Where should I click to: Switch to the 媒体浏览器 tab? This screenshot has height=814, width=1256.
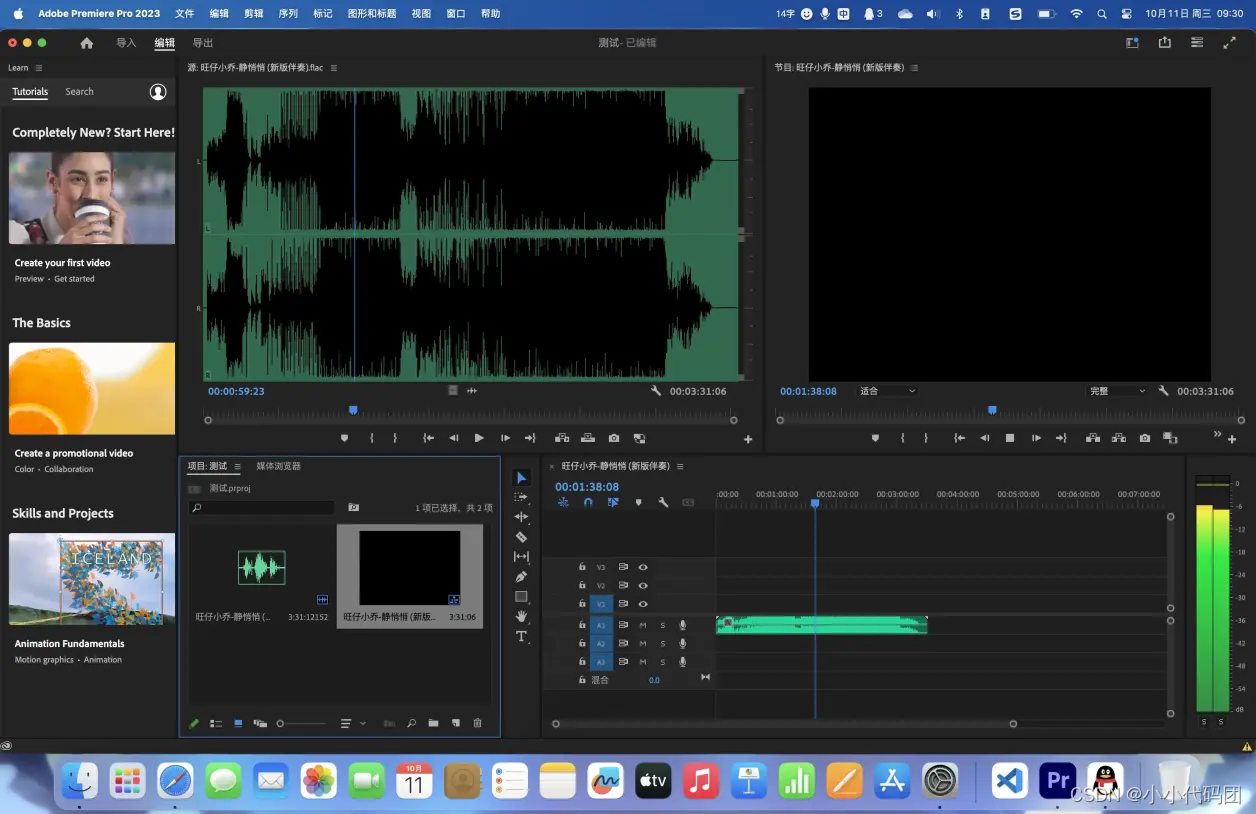pyautogui.click(x=278, y=466)
